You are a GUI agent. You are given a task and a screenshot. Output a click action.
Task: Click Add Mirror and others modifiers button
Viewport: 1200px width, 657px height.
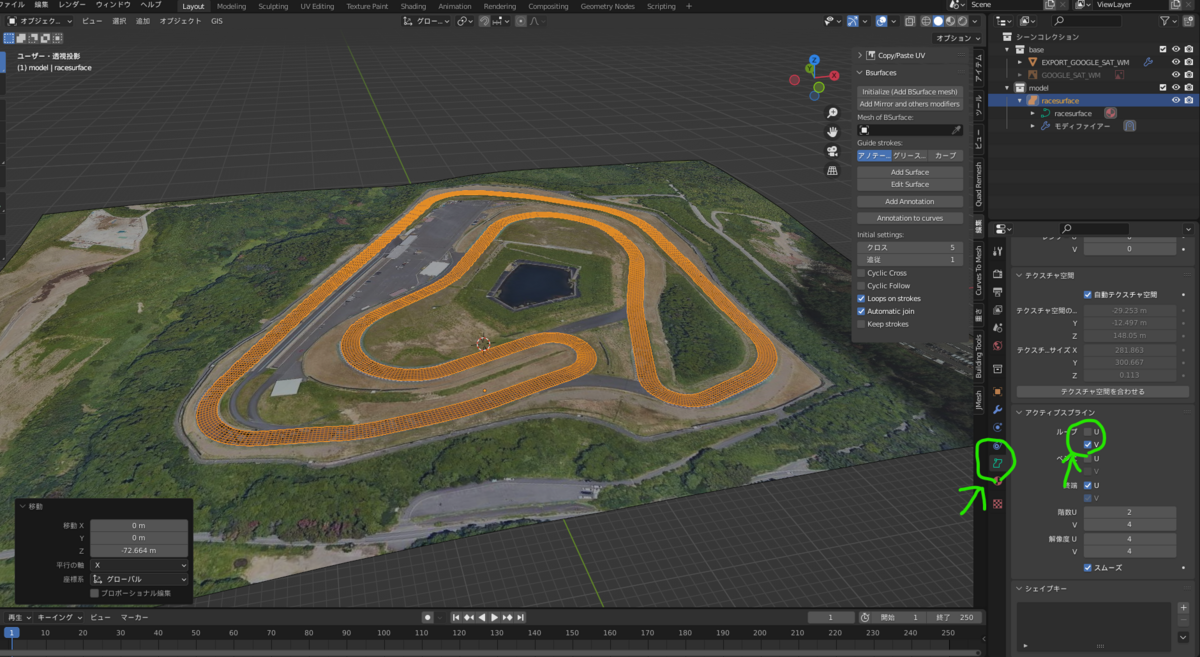(x=910, y=104)
